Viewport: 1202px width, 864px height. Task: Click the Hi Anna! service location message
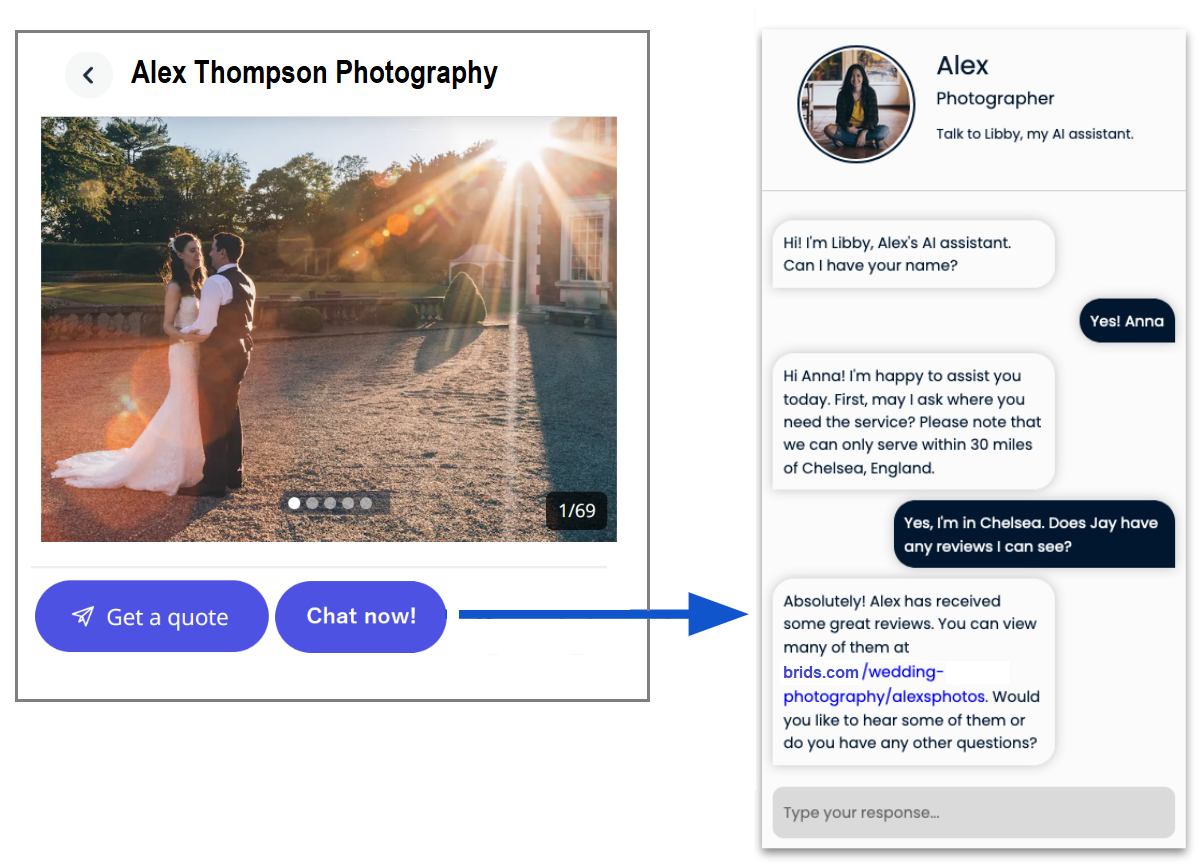[x=914, y=421]
